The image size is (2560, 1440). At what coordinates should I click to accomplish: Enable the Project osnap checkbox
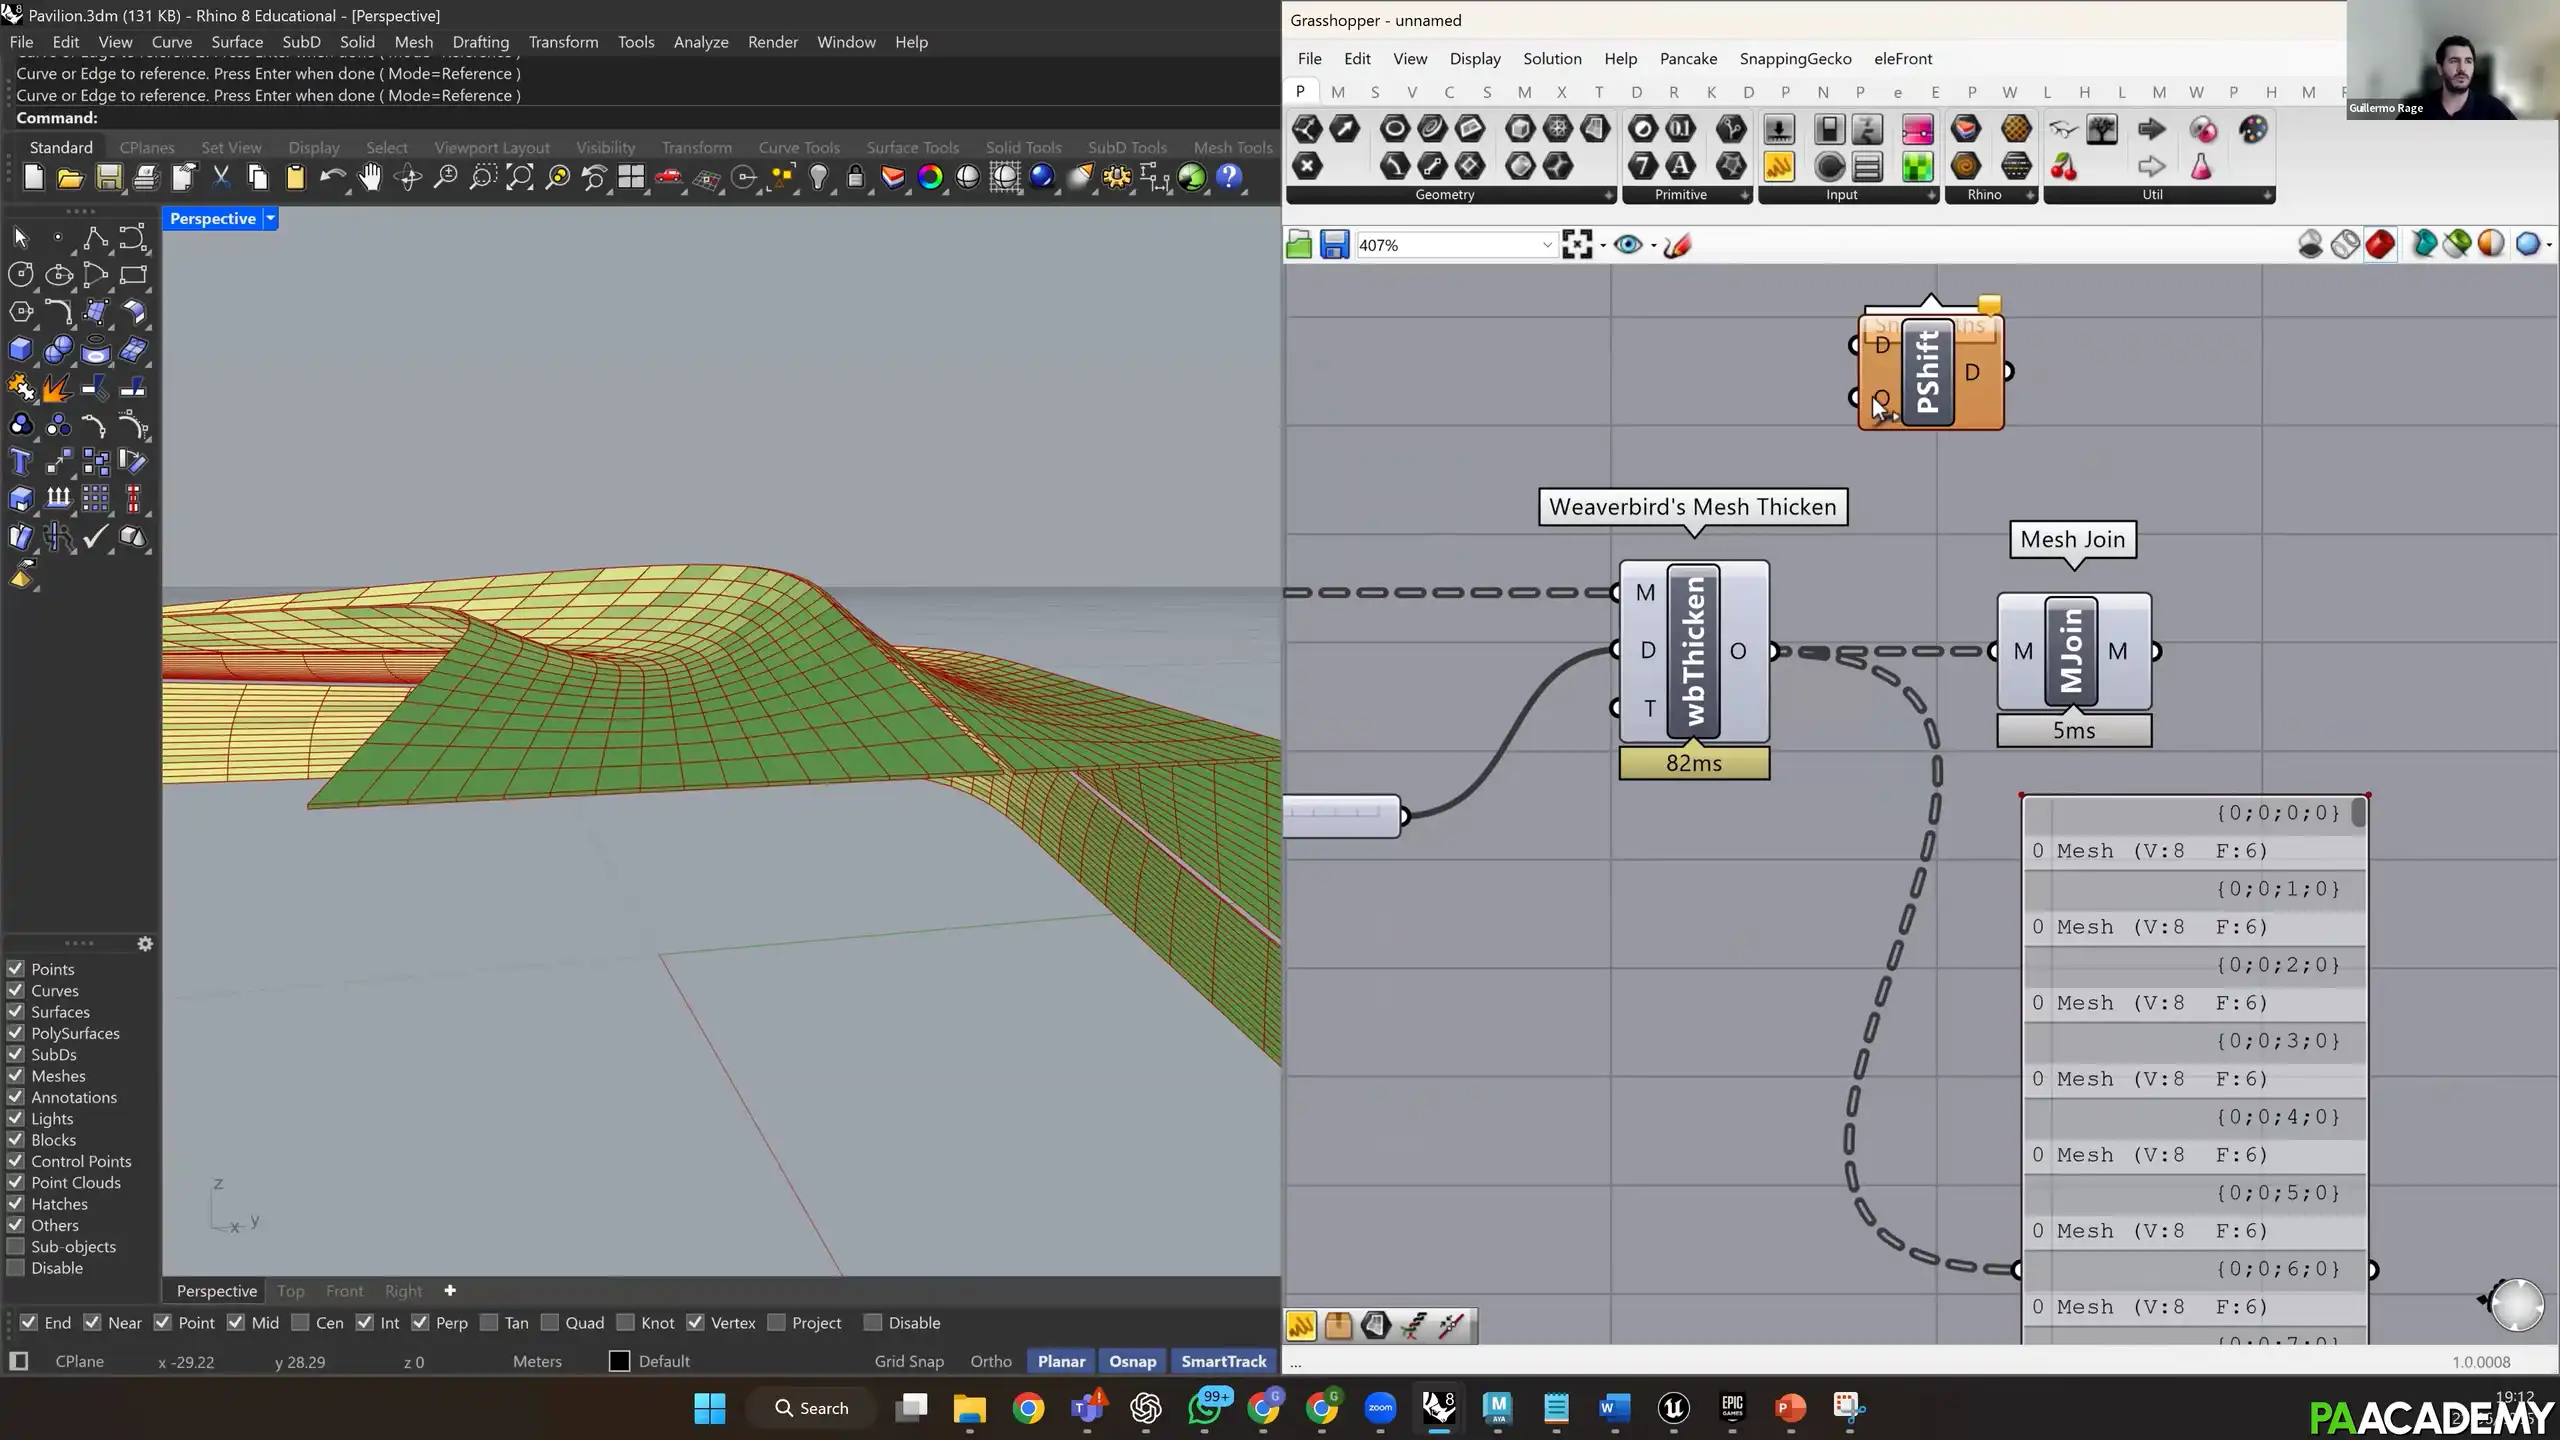click(777, 1322)
